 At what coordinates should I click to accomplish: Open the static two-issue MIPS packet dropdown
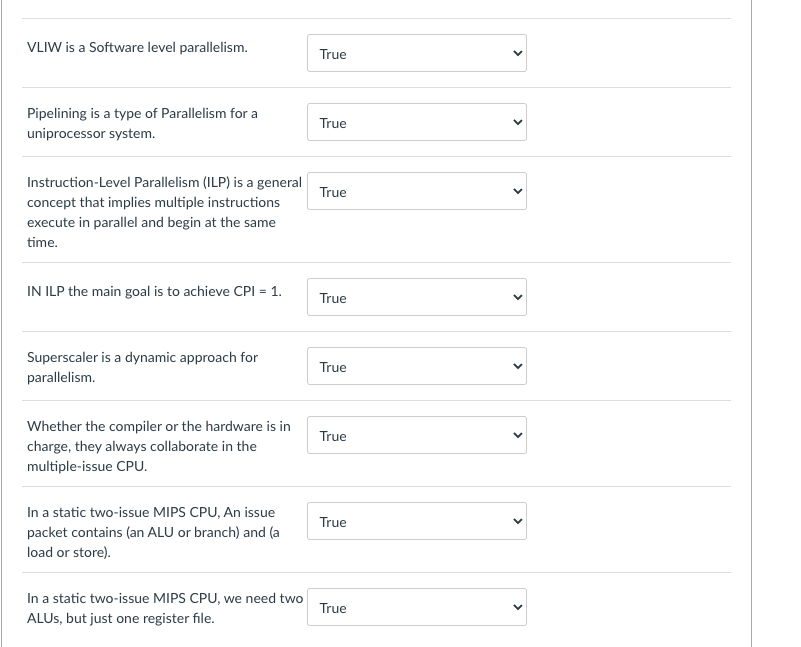click(417, 521)
